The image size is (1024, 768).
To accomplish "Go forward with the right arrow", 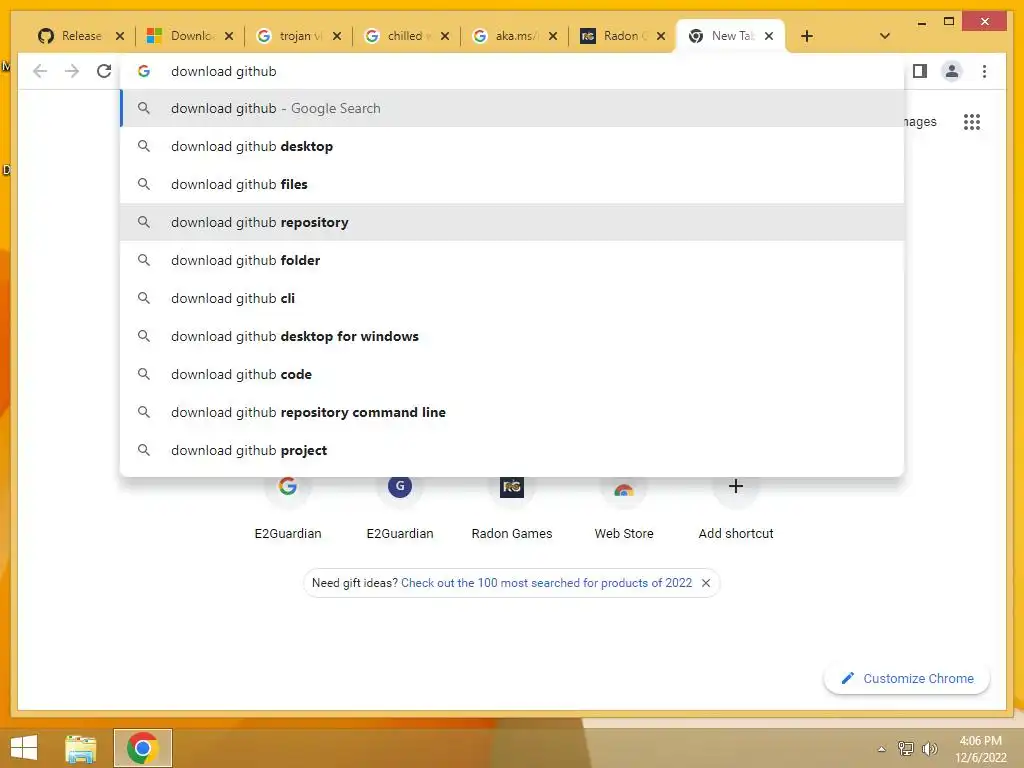I will point(72,71).
